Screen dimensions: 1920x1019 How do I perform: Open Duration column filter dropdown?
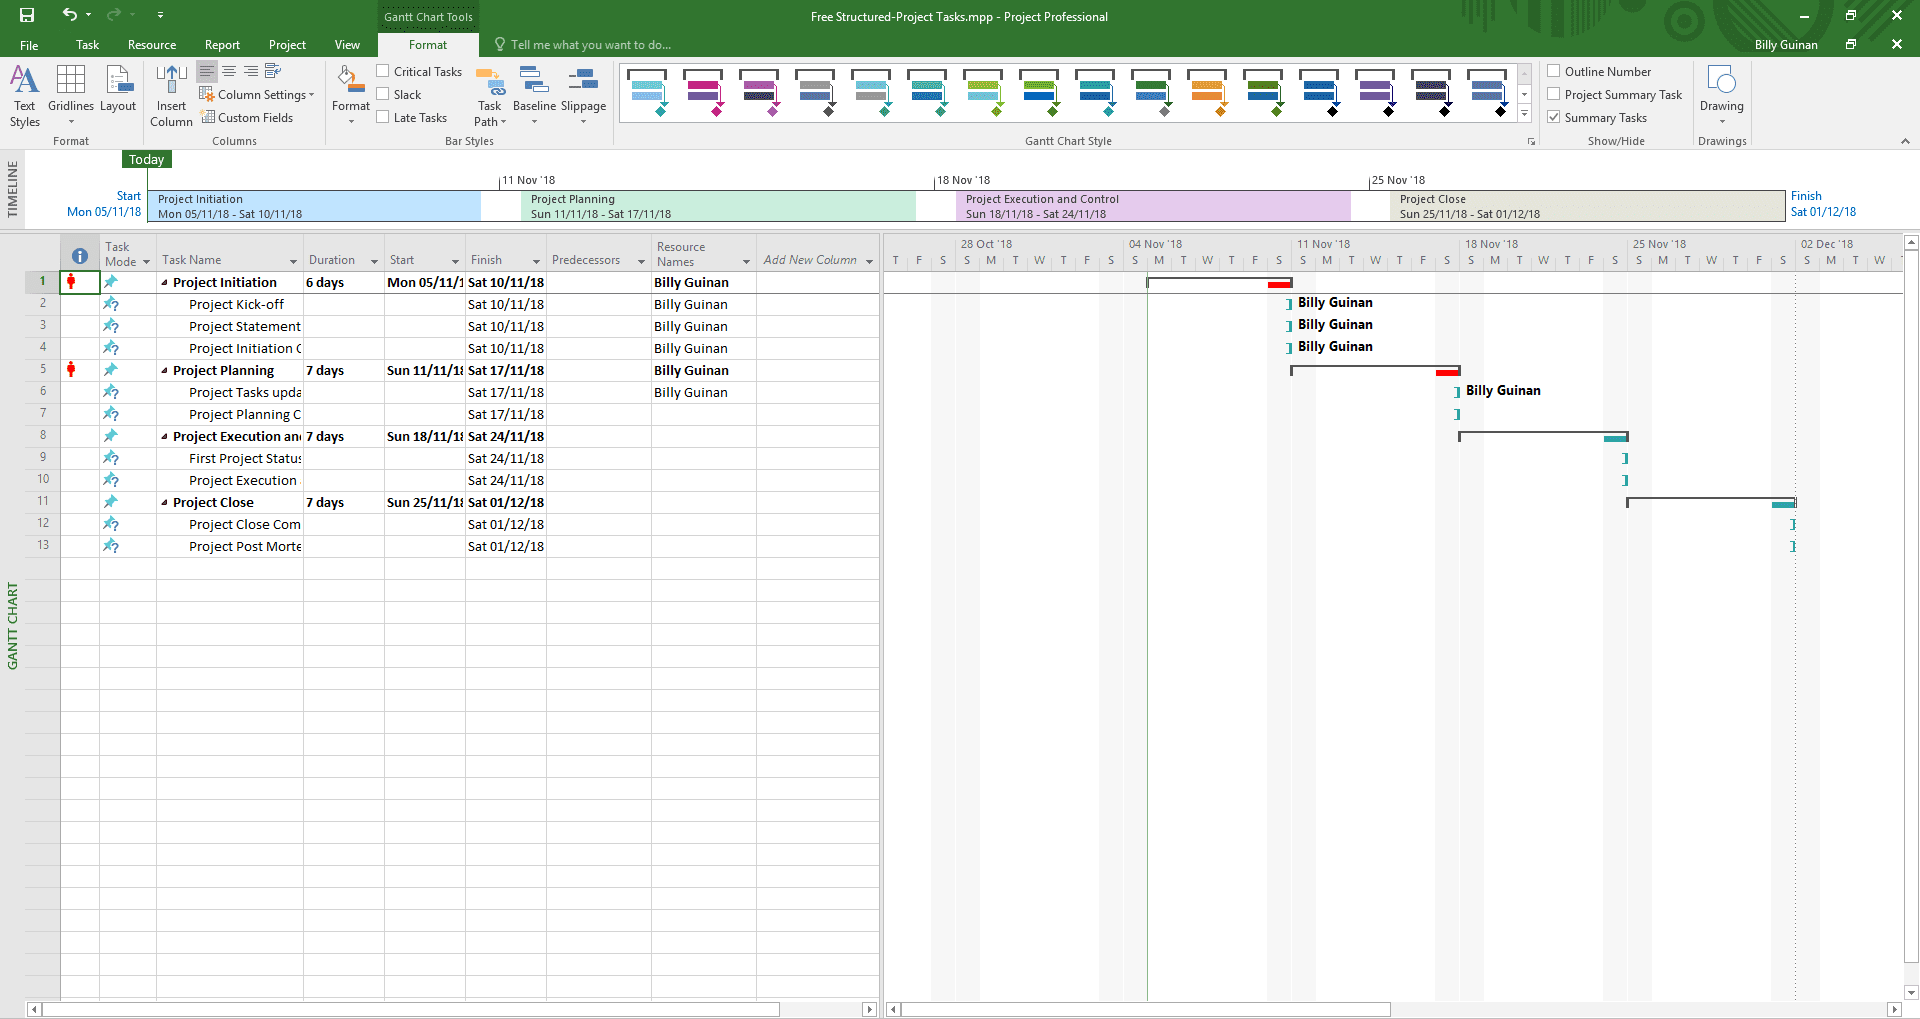(374, 262)
